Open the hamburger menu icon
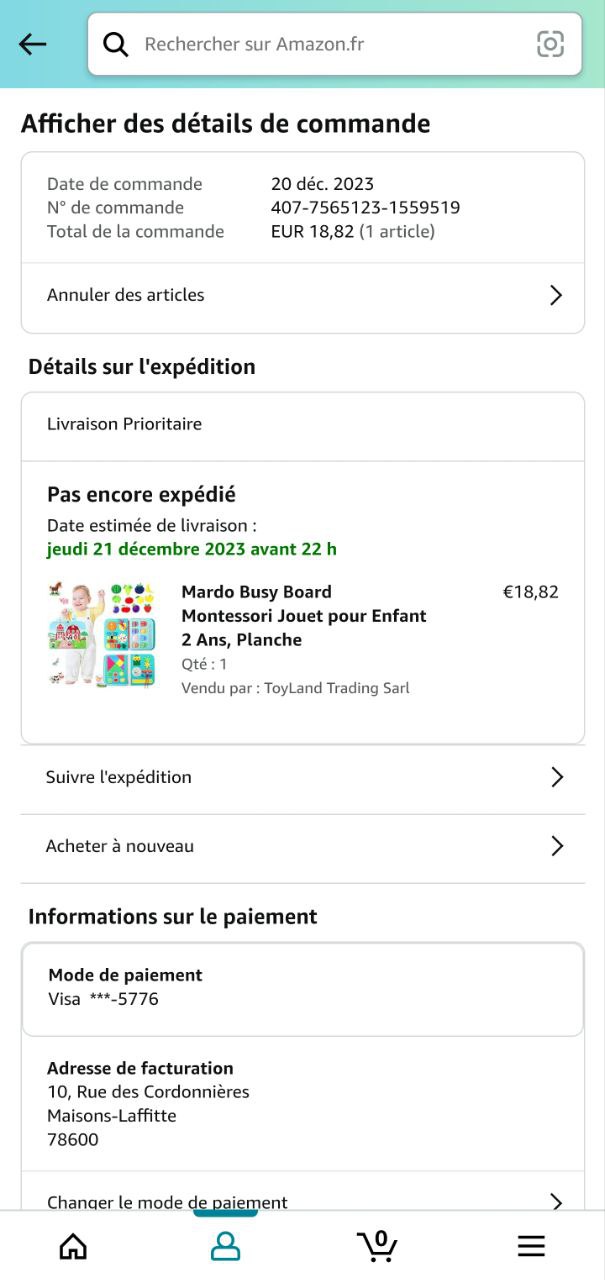This screenshot has height=1280, width=605. (531, 1246)
